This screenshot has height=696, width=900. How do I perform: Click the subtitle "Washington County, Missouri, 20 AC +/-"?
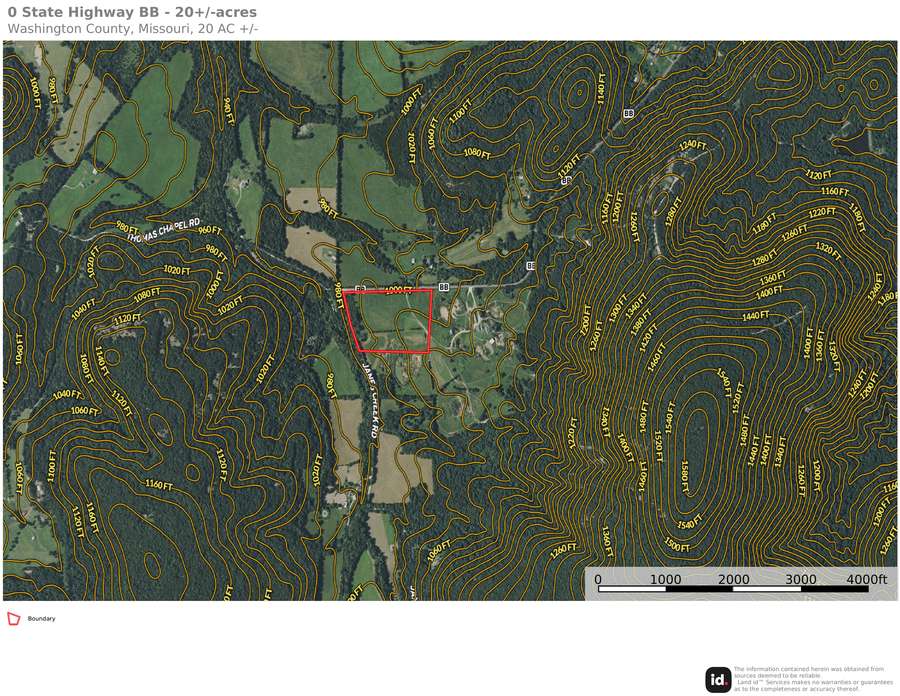[133, 29]
